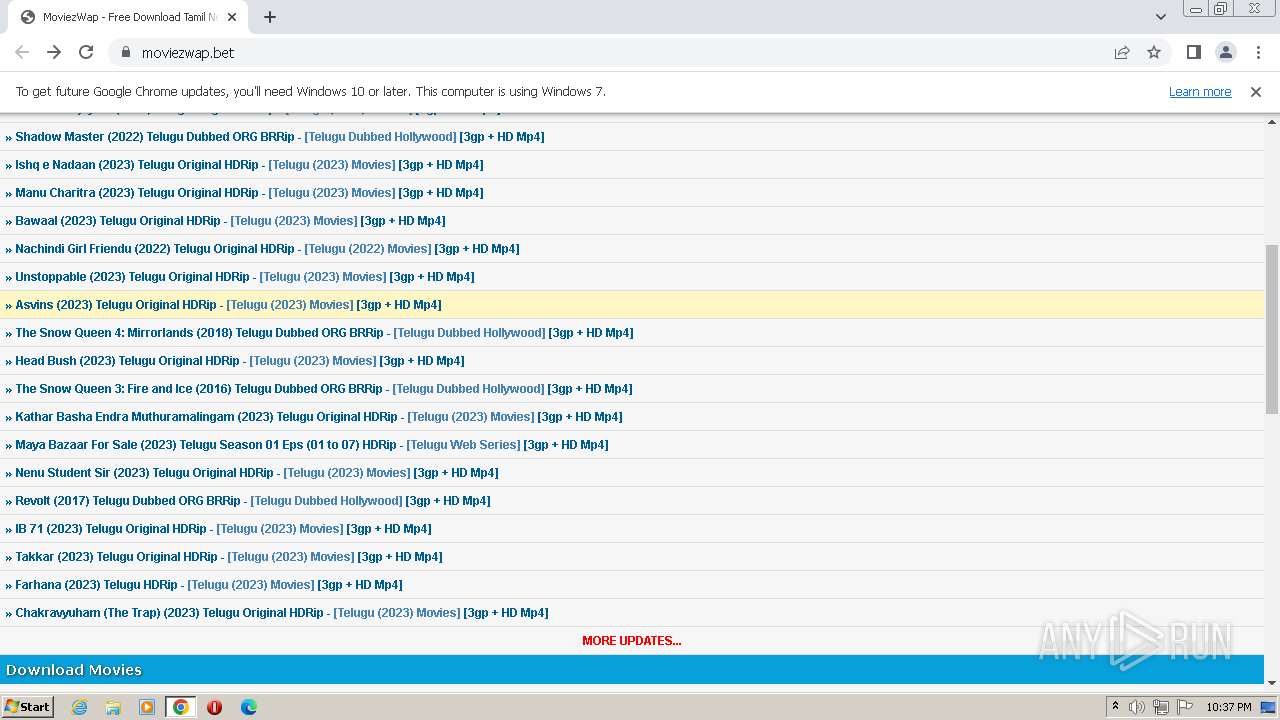This screenshot has height=720, width=1280.
Task: Reload the moviezwap.bet page
Action: click(86, 52)
